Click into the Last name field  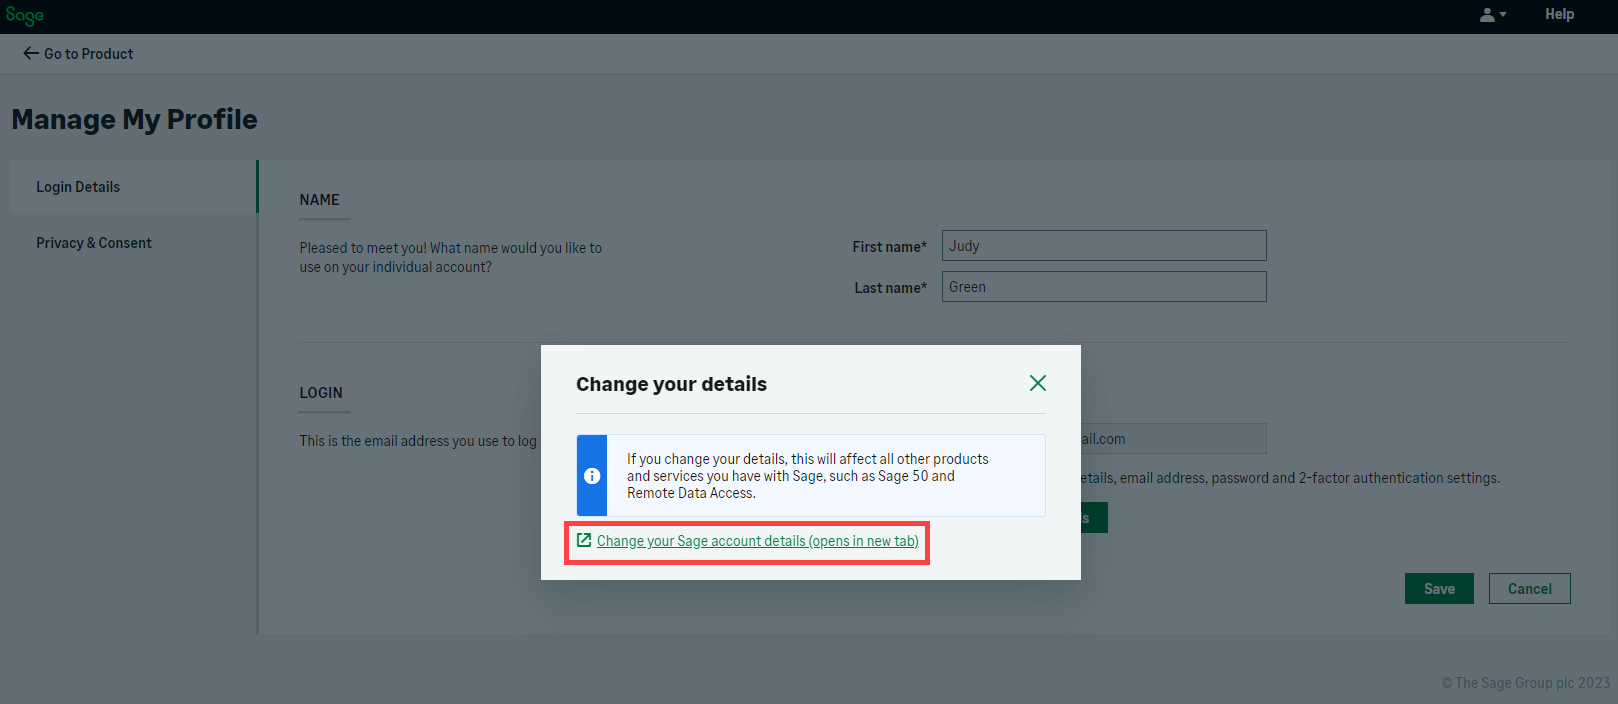[x=1103, y=287]
